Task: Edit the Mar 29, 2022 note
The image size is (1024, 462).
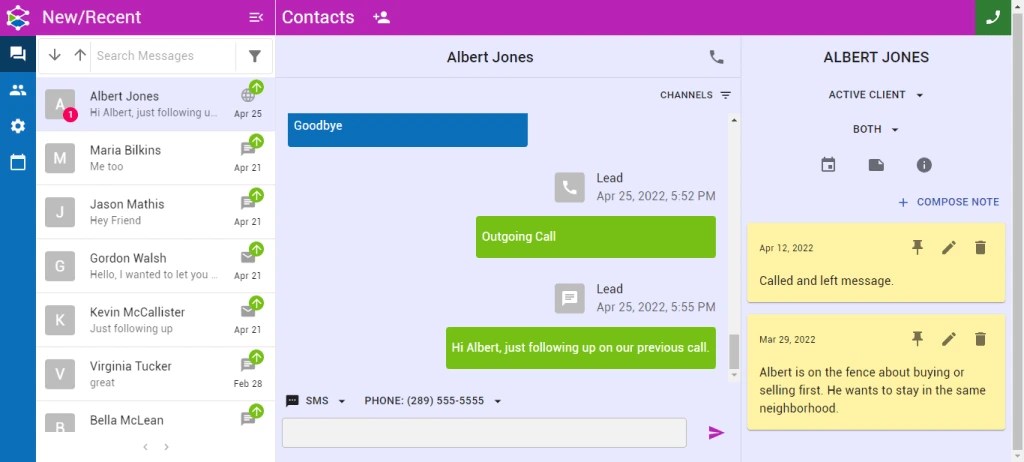Action: tap(949, 339)
